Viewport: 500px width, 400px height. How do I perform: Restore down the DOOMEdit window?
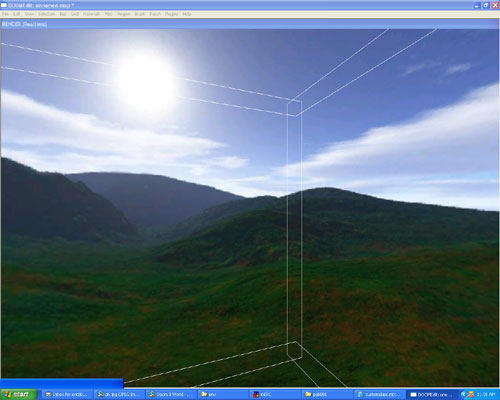(x=486, y=5)
